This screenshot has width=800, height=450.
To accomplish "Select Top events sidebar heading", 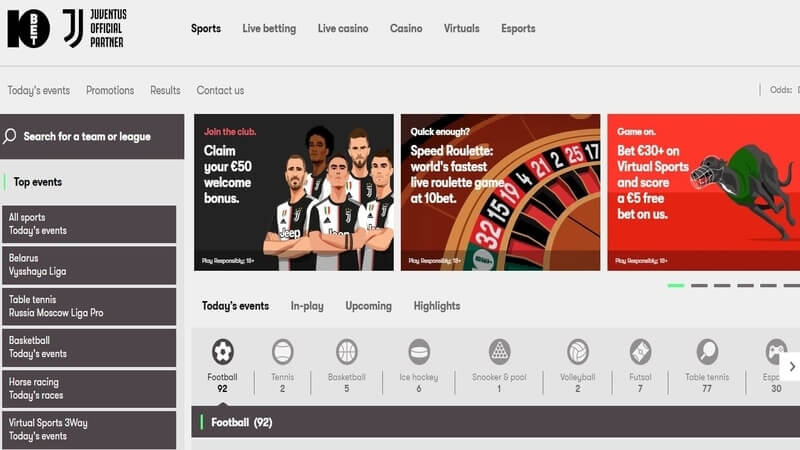I will (x=38, y=182).
